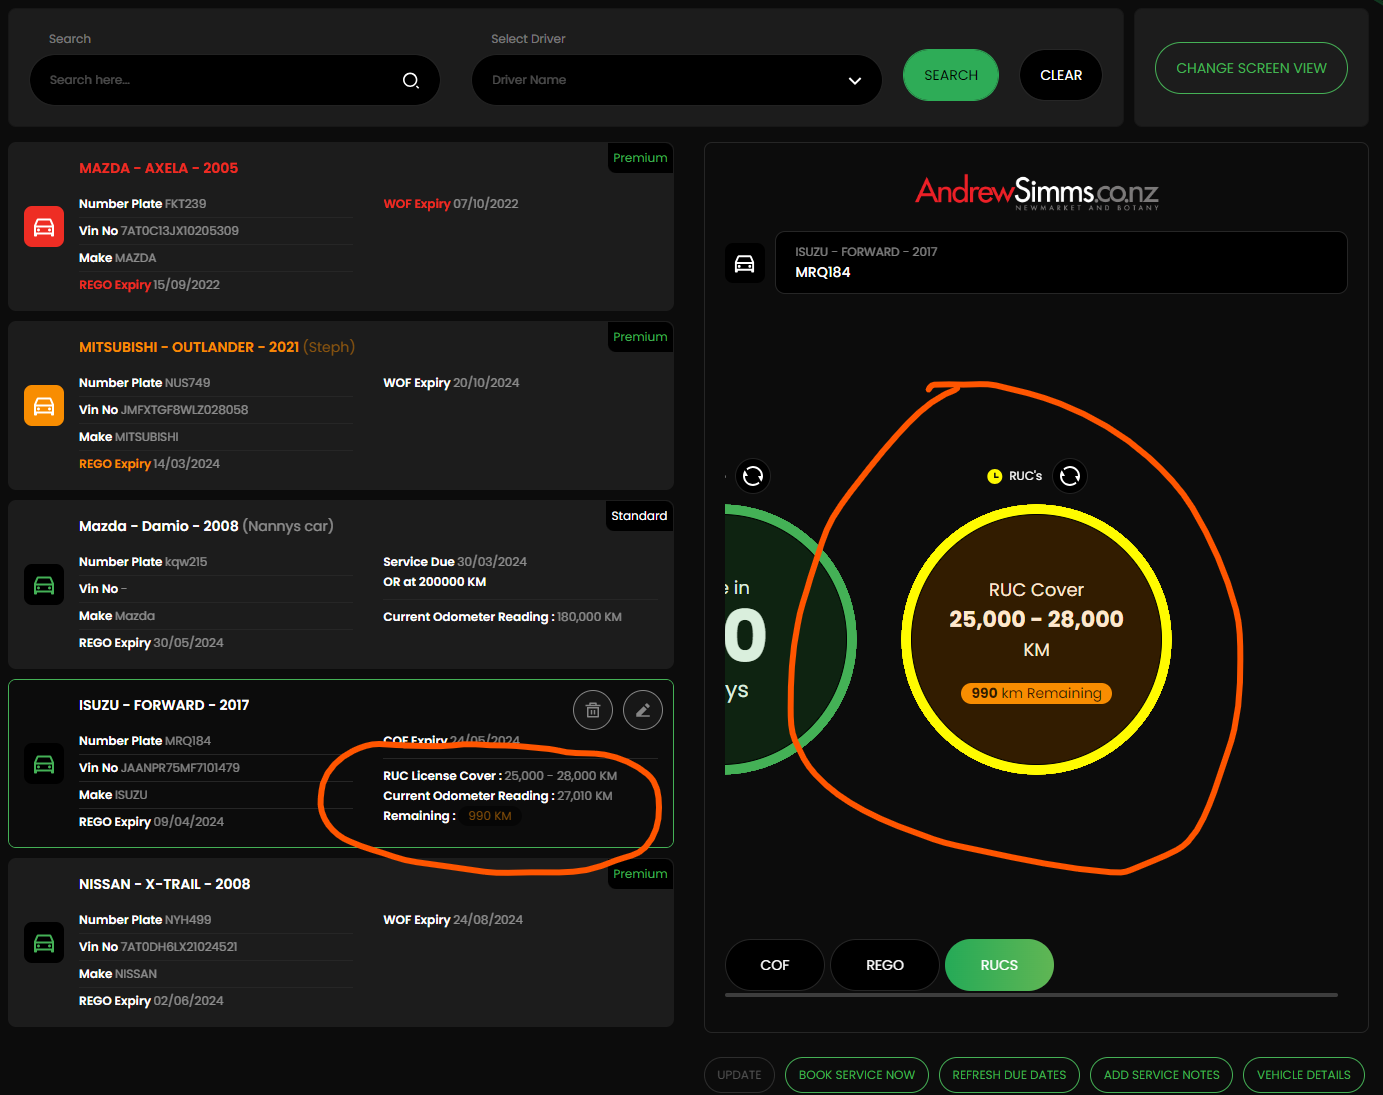
Task: Click the UPDATE button
Action: click(x=739, y=1075)
